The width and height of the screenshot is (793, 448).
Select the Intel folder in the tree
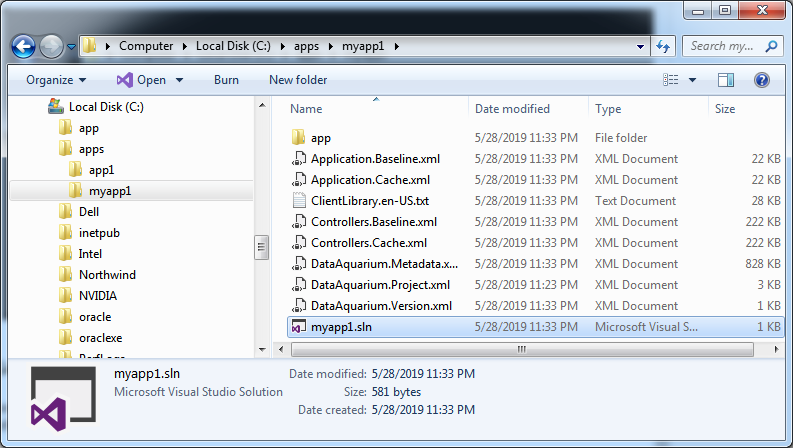coord(90,254)
